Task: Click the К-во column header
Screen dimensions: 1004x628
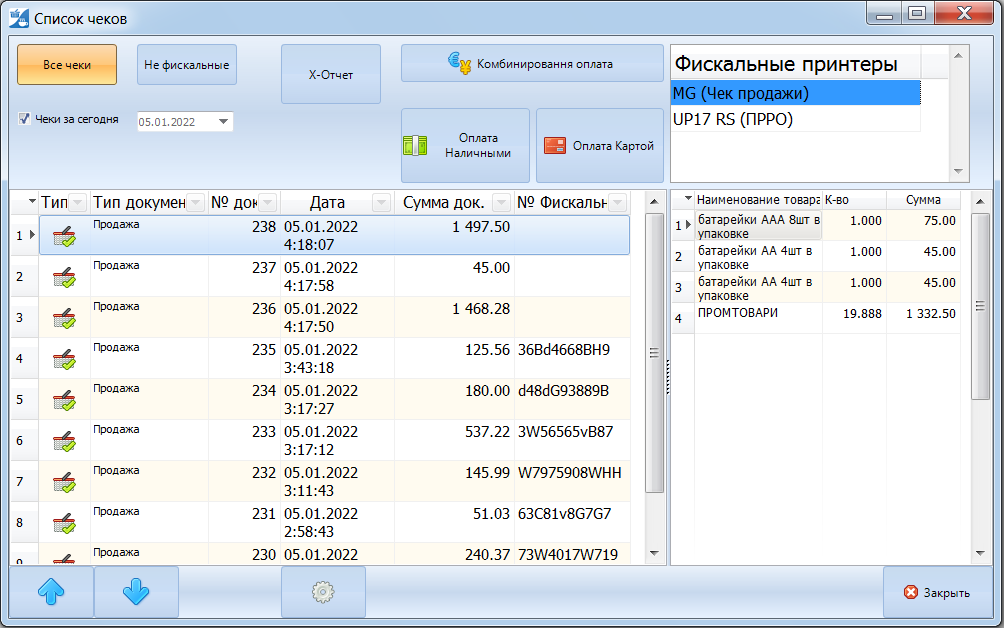Action: [854, 200]
